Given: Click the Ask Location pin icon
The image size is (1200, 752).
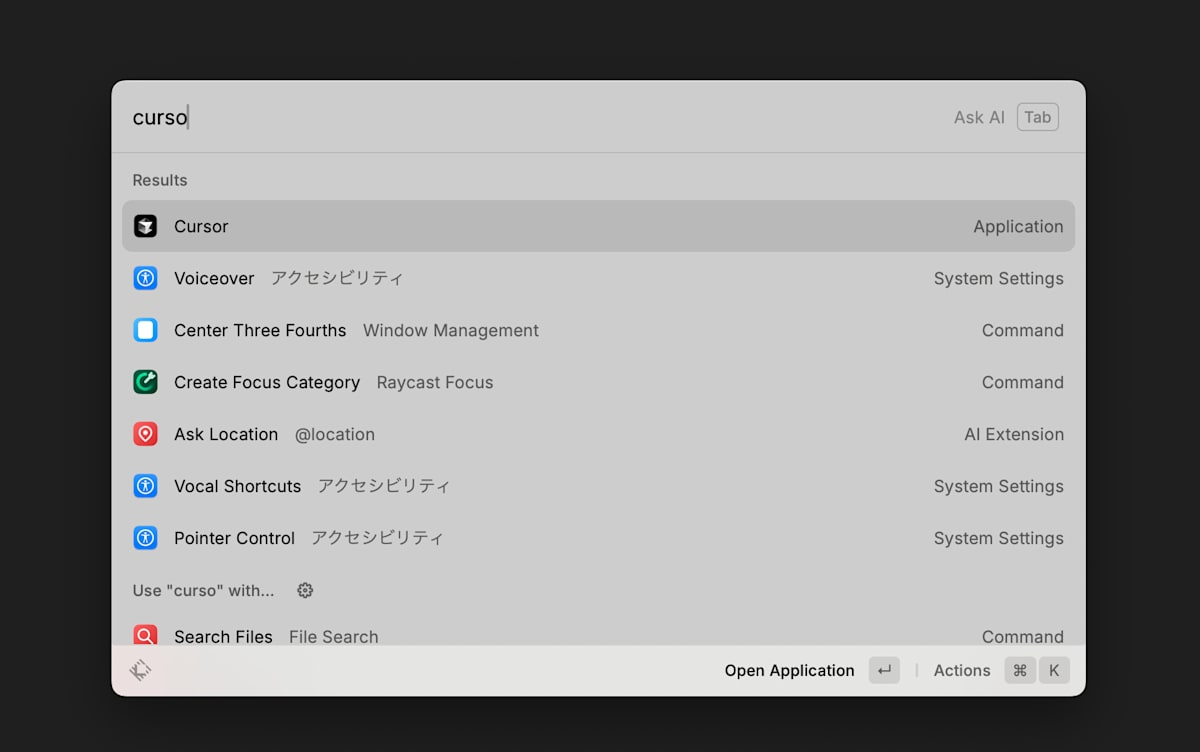Looking at the screenshot, I should pyautogui.click(x=146, y=434).
